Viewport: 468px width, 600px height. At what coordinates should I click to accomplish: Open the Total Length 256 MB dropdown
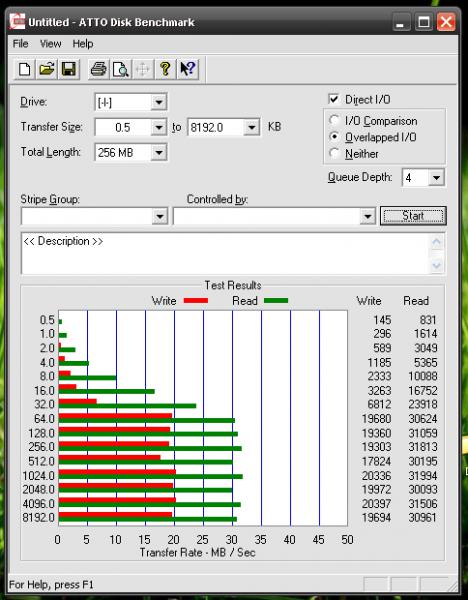point(158,152)
